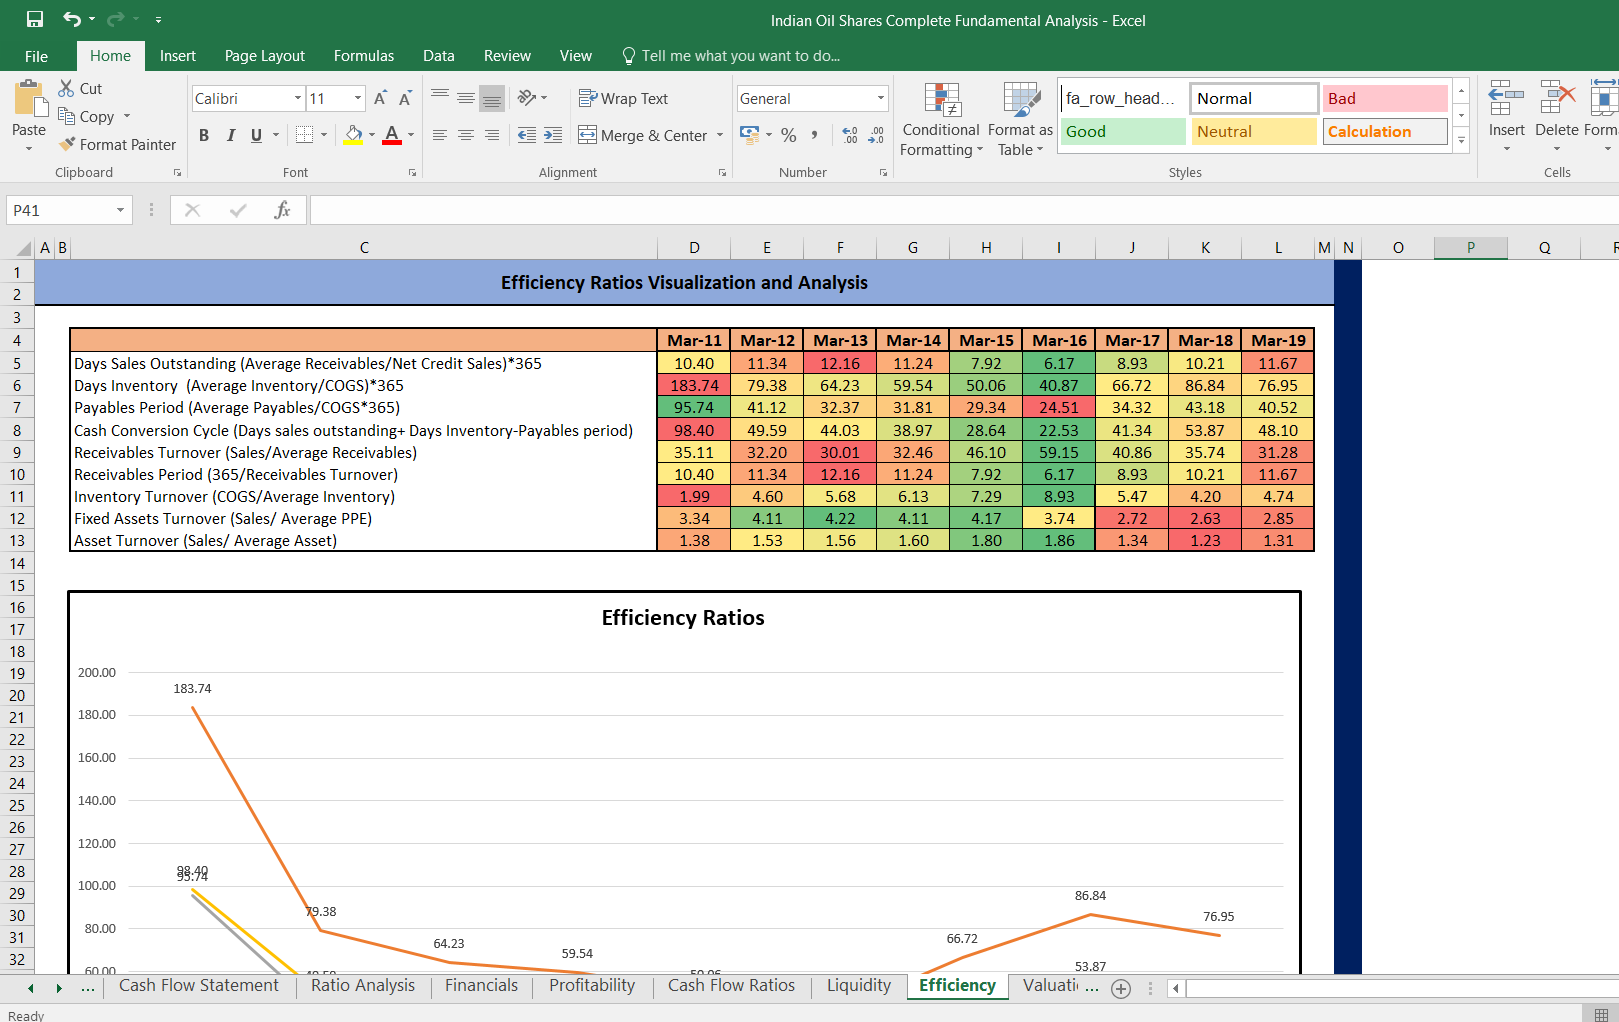This screenshot has width=1619, height=1022.
Task: Toggle italic formatting
Action: 230,135
